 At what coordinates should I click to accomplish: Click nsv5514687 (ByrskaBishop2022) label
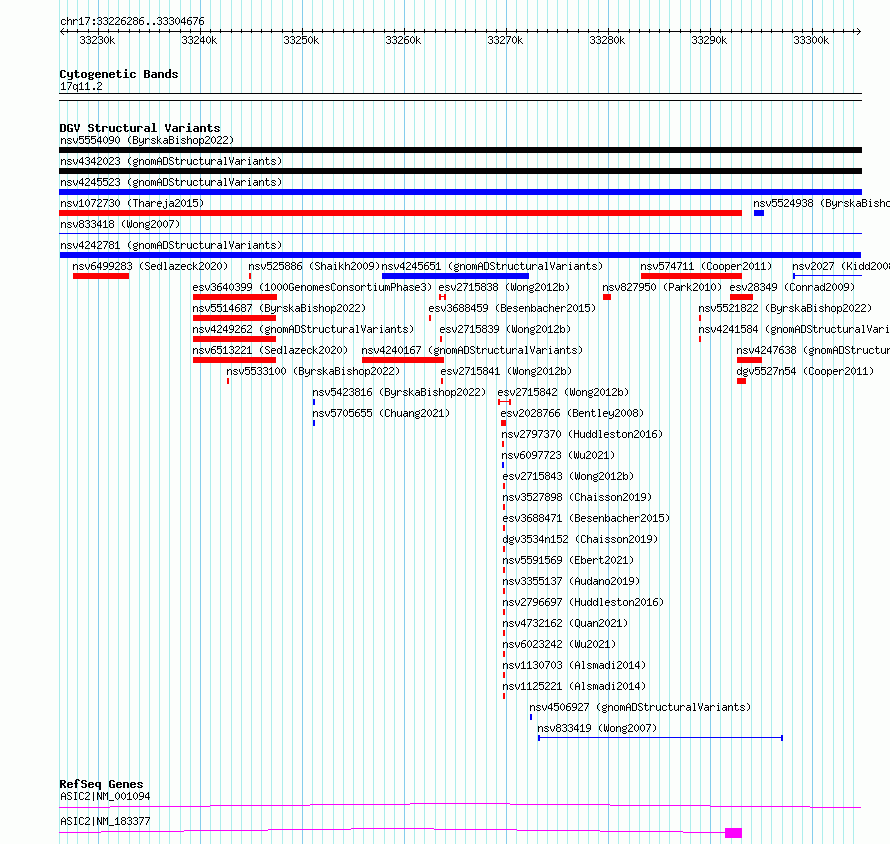click(279, 308)
